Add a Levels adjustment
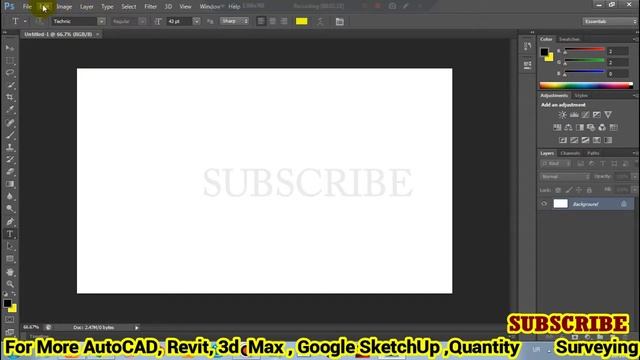Image resolution: width=640 pixels, height=360 pixels. (x=574, y=115)
